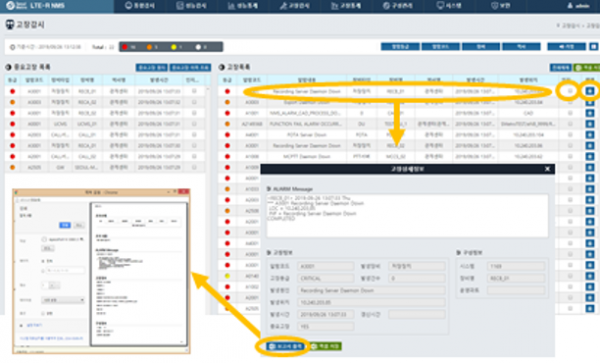
Task: Click the A2505 cell in important-fault list
Action: (34, 167)
